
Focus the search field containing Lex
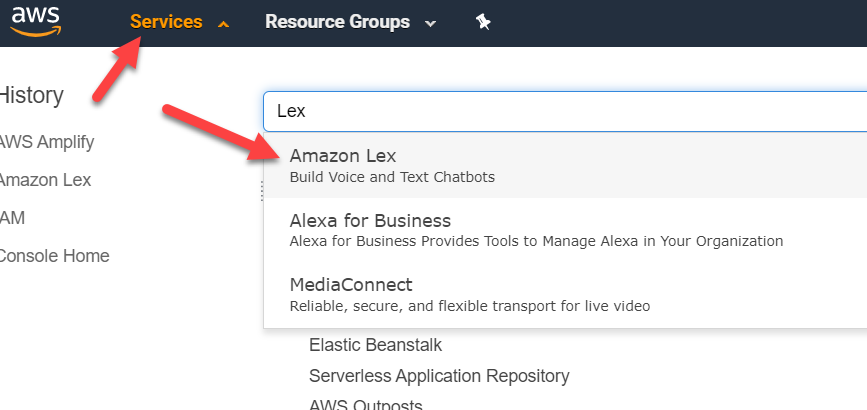tap(565, 111)
